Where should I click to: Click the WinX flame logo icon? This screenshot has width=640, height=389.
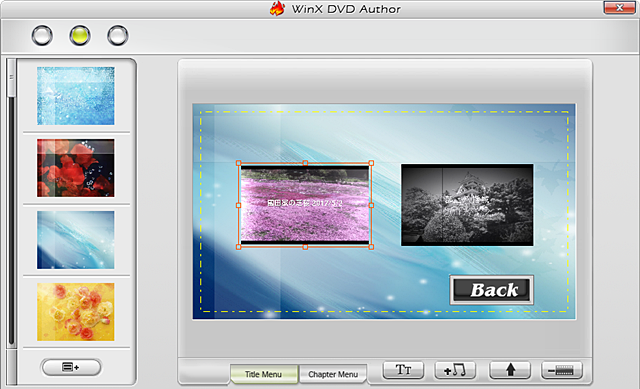pos(277,9)
